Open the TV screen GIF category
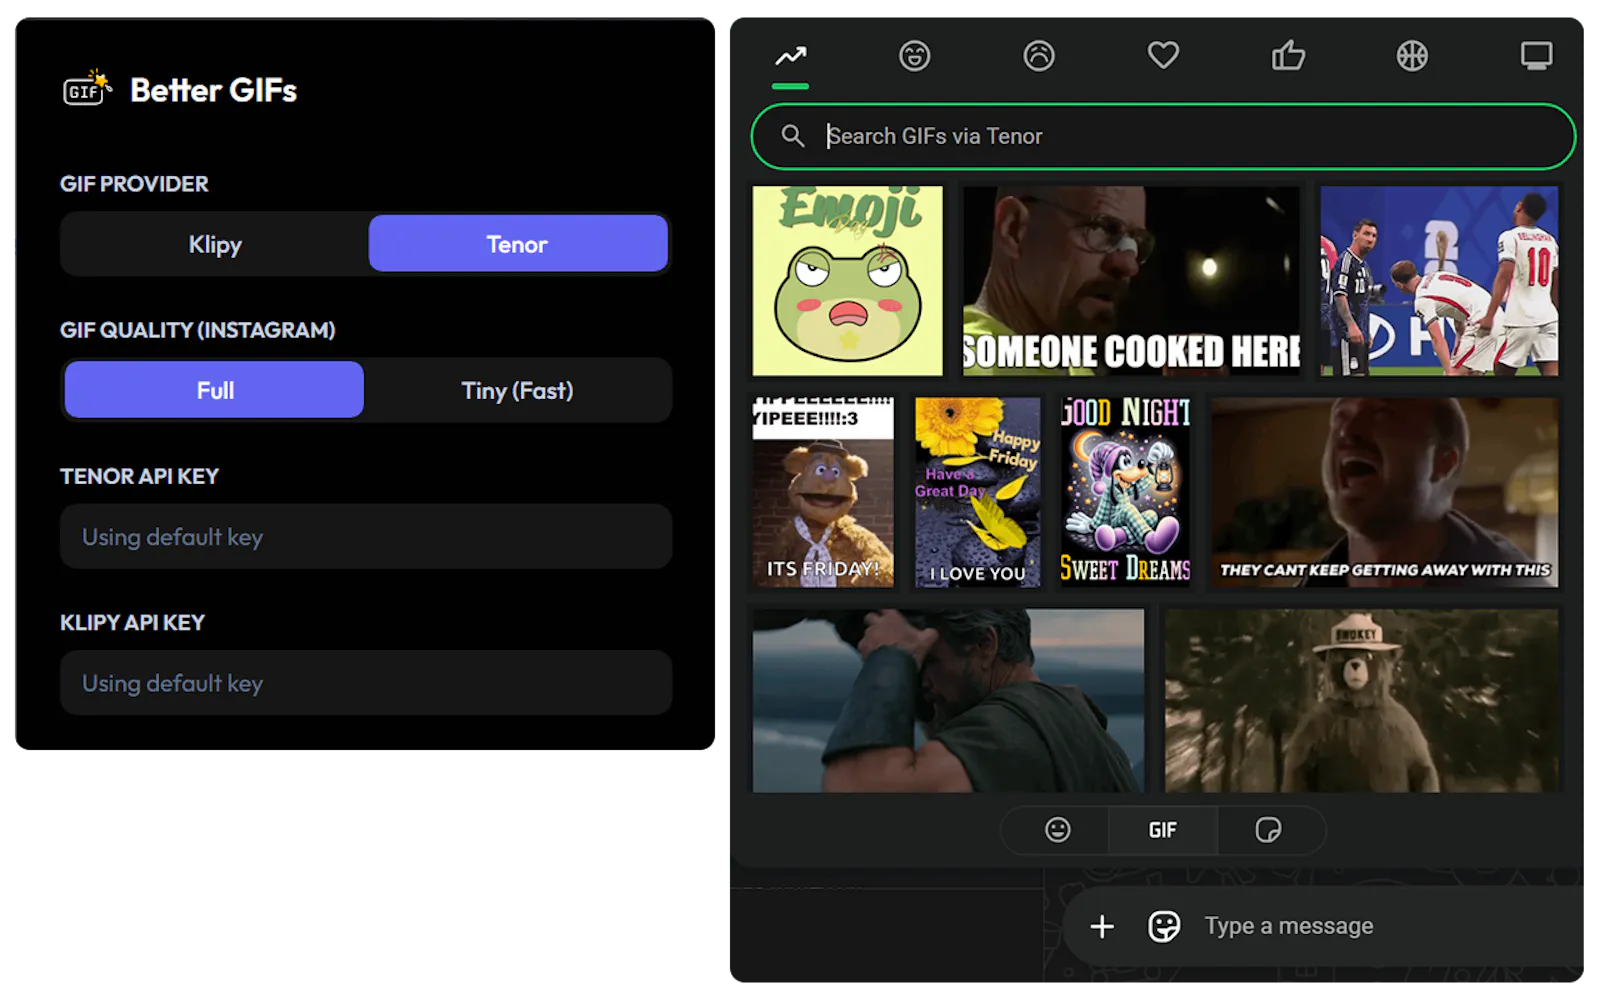Image resolution: width=1600 pixels, height=1000 pixels. [1536, 56]
